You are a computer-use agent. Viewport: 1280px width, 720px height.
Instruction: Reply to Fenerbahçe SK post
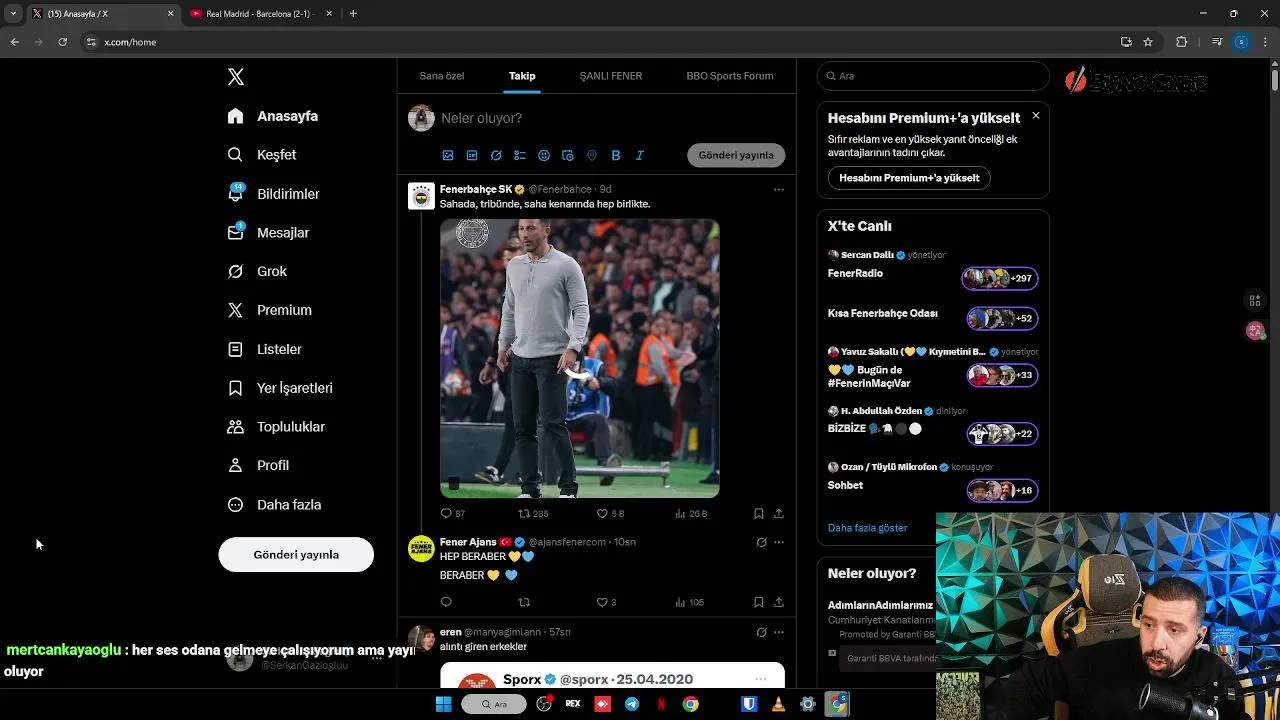pos(446,513)
